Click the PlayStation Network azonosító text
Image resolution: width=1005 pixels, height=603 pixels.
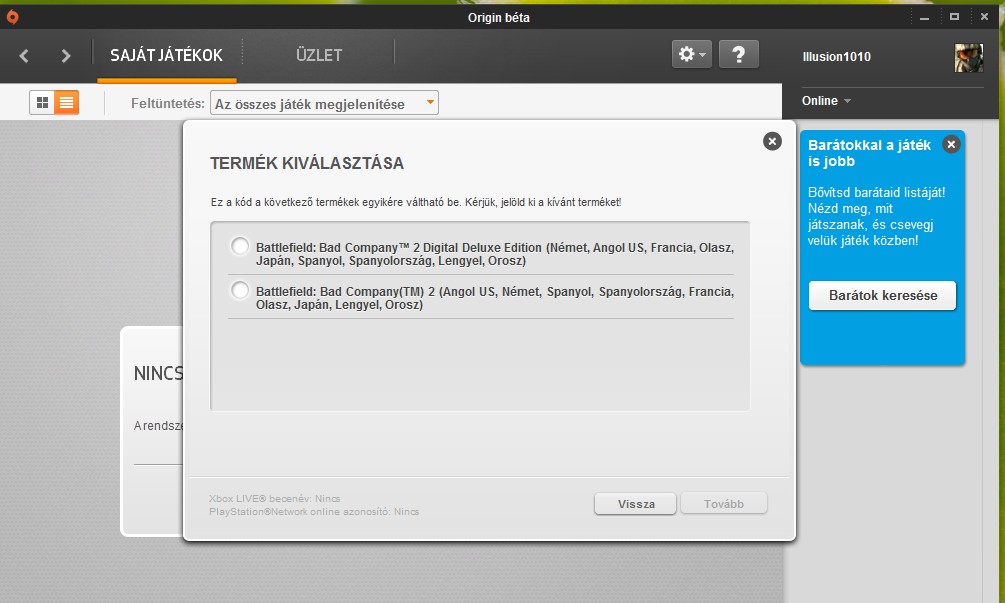[x=314, y=511]
